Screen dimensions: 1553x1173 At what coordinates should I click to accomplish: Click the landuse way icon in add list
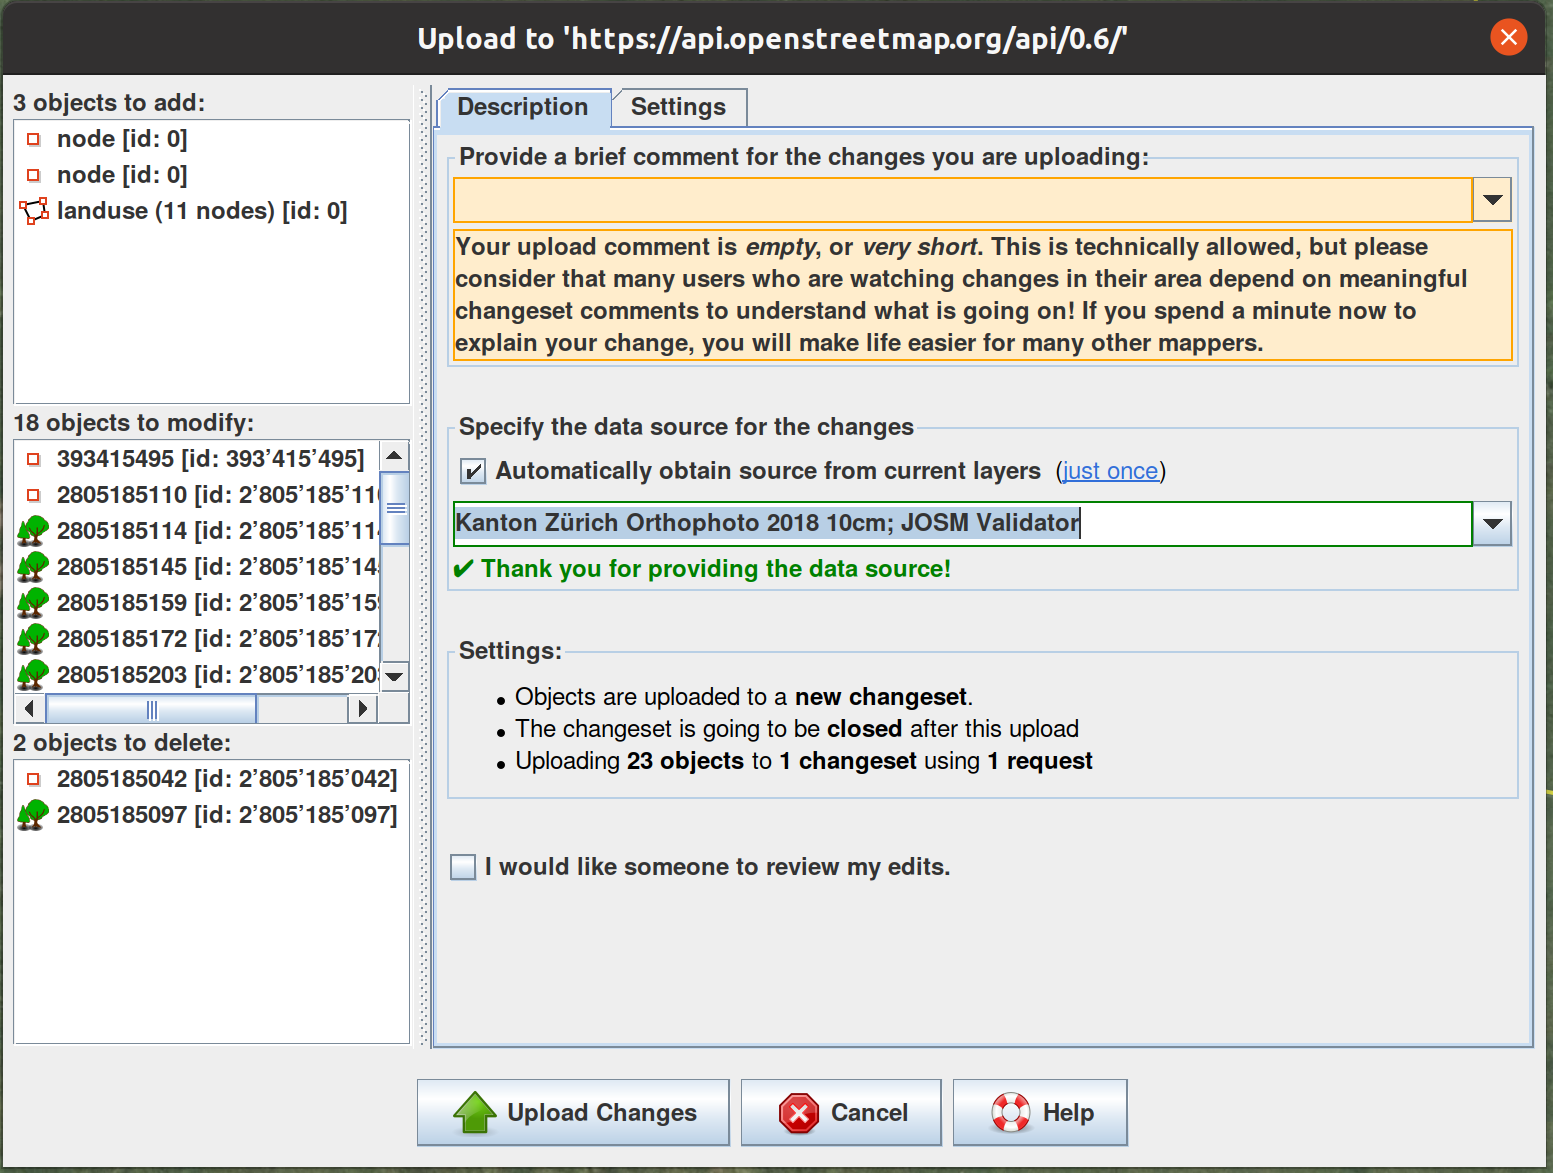pos(33,211)
